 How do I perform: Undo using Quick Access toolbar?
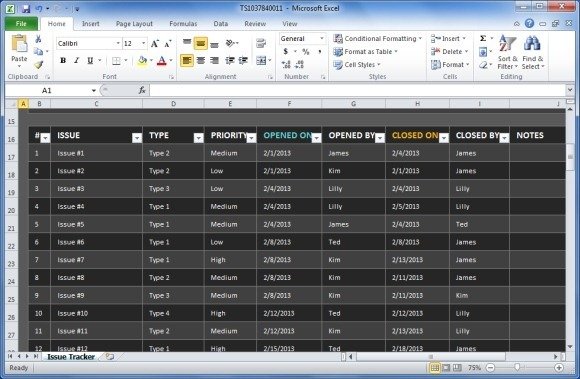click(39, 9)
